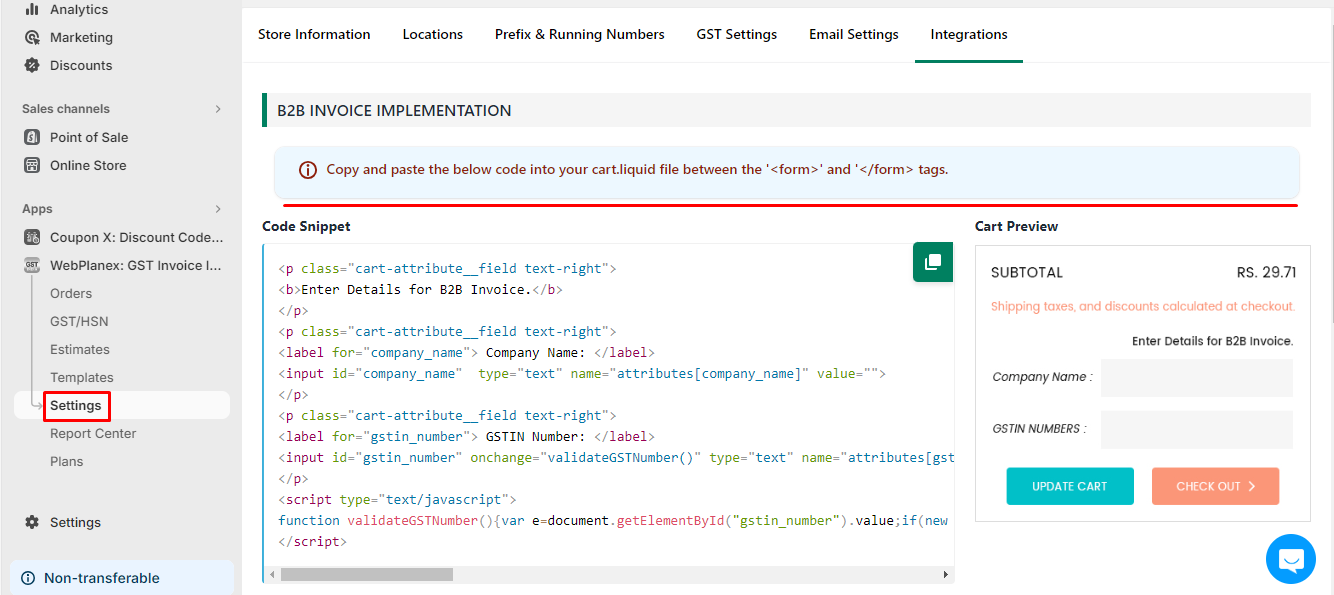Copy the code snippet with green copy icon
Screen dimensions: 1334x595
933,262
